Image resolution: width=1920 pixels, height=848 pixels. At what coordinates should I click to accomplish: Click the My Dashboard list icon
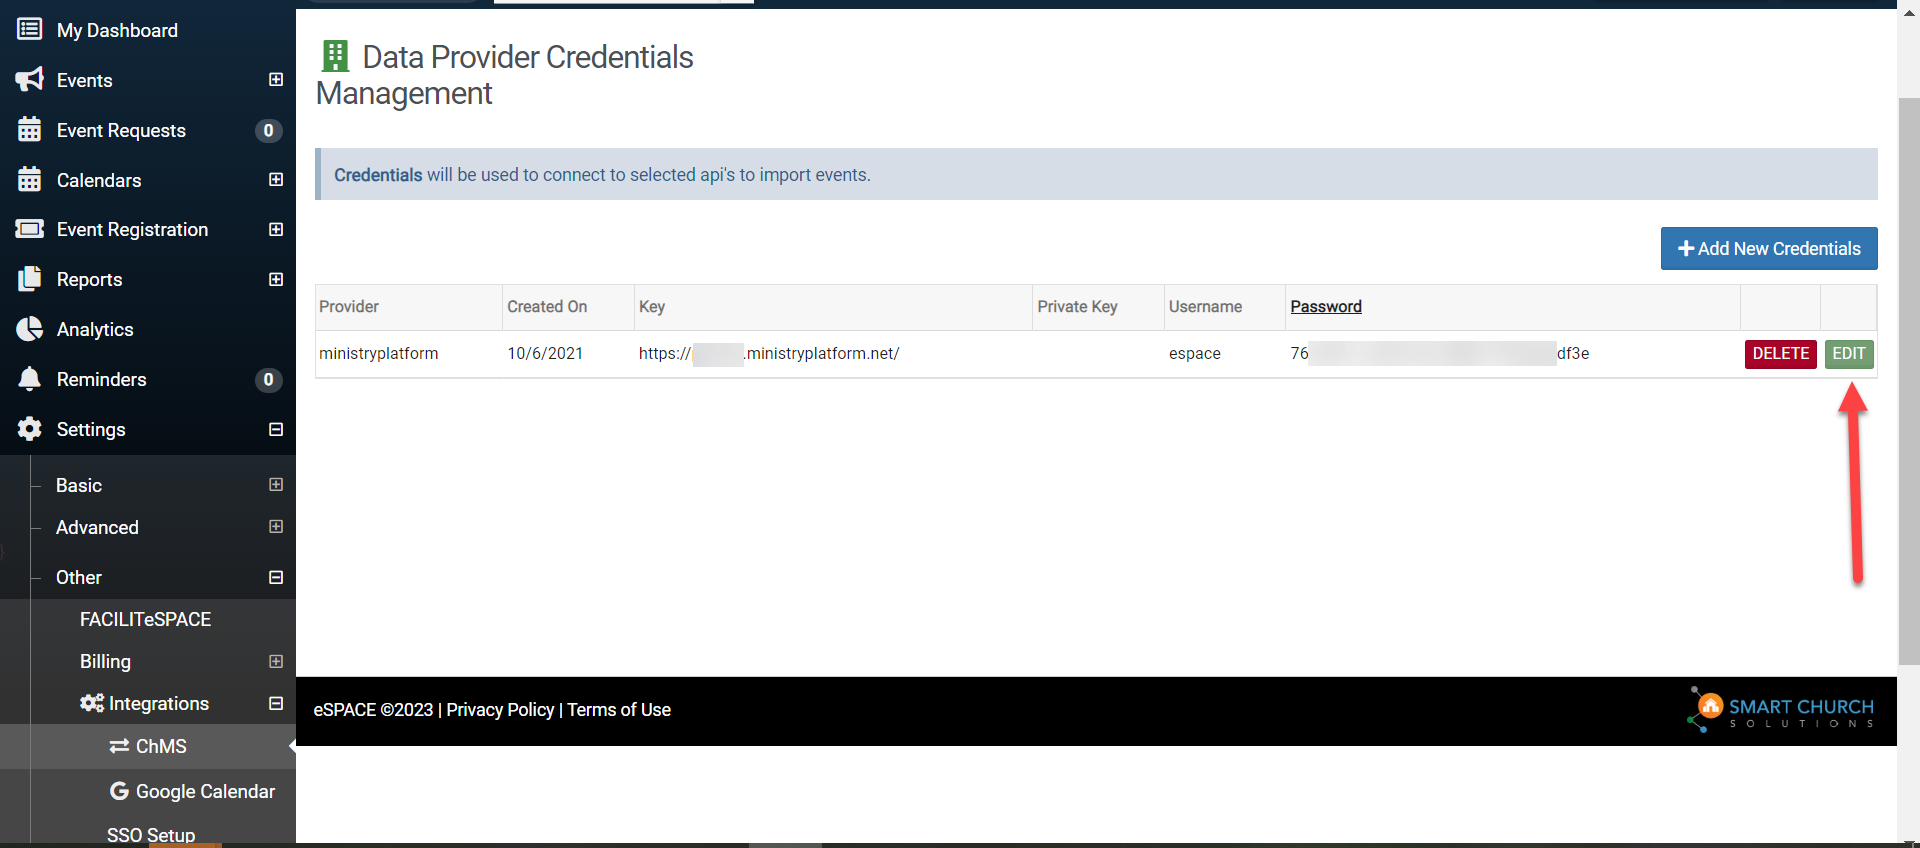tap(29, 29)
